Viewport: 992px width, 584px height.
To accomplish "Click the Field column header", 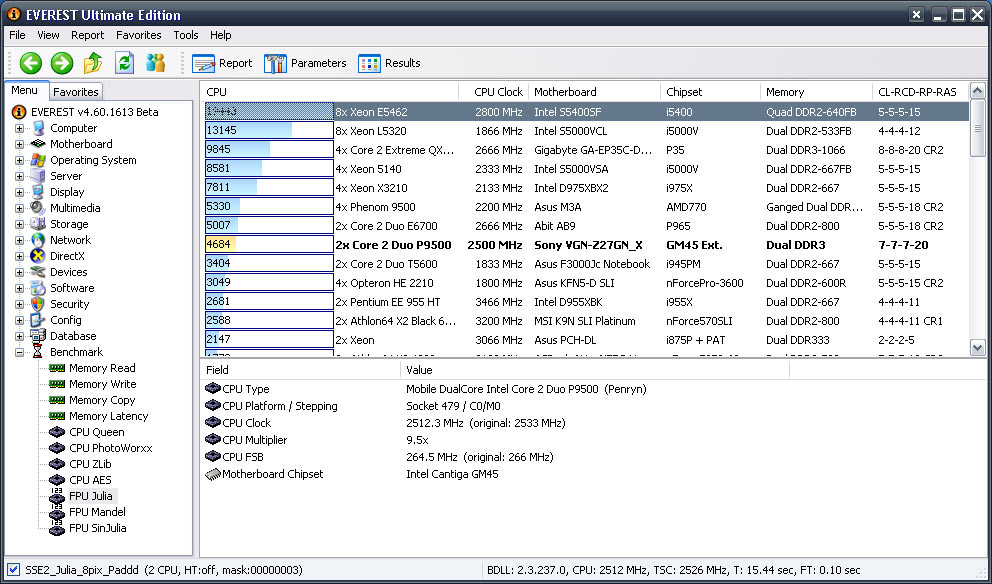I will tap(301, 370).
